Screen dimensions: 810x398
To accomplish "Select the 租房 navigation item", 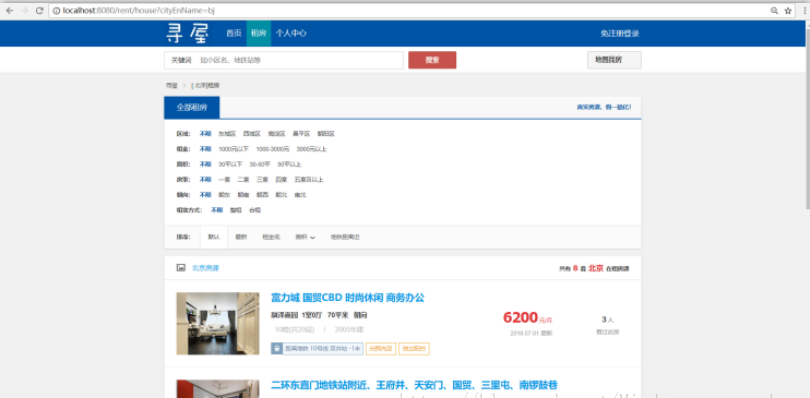I will (x=258, y=34).
